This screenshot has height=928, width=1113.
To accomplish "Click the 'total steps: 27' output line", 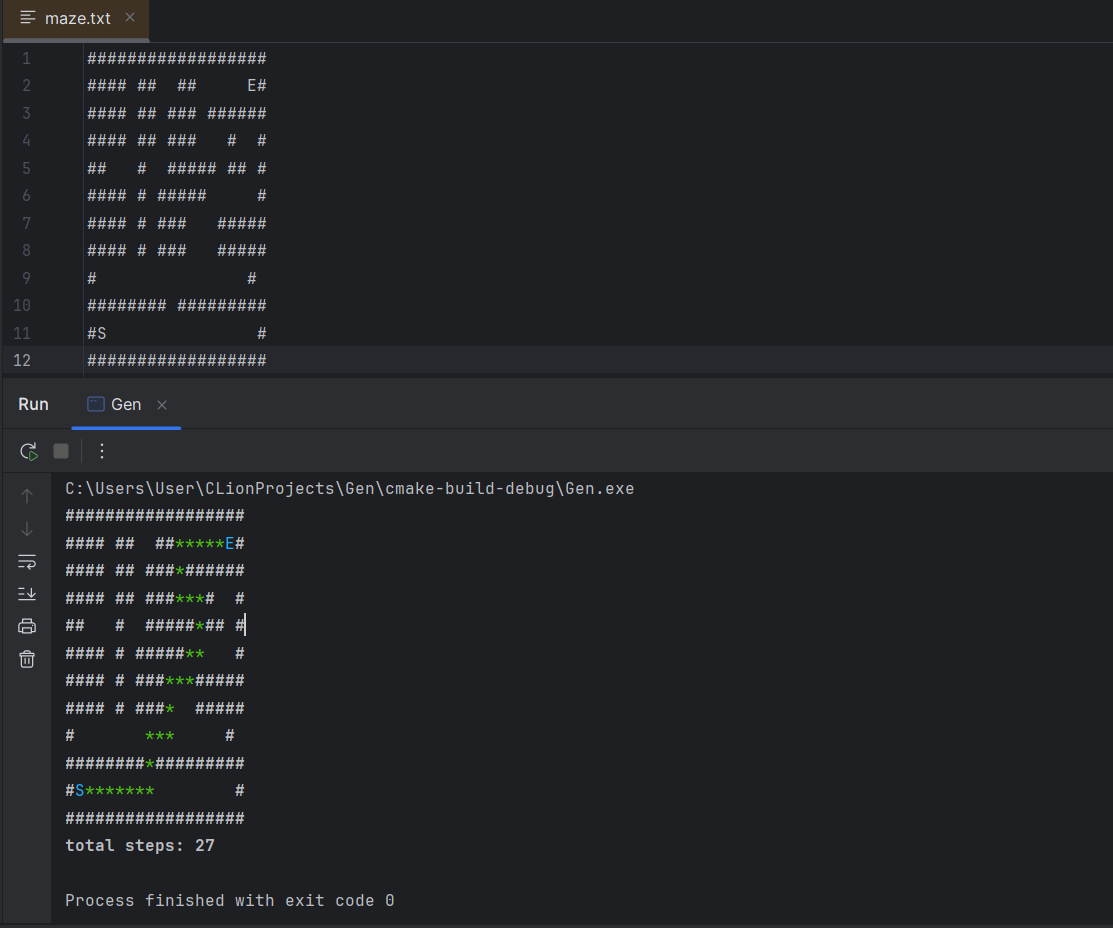I will 140,846.
